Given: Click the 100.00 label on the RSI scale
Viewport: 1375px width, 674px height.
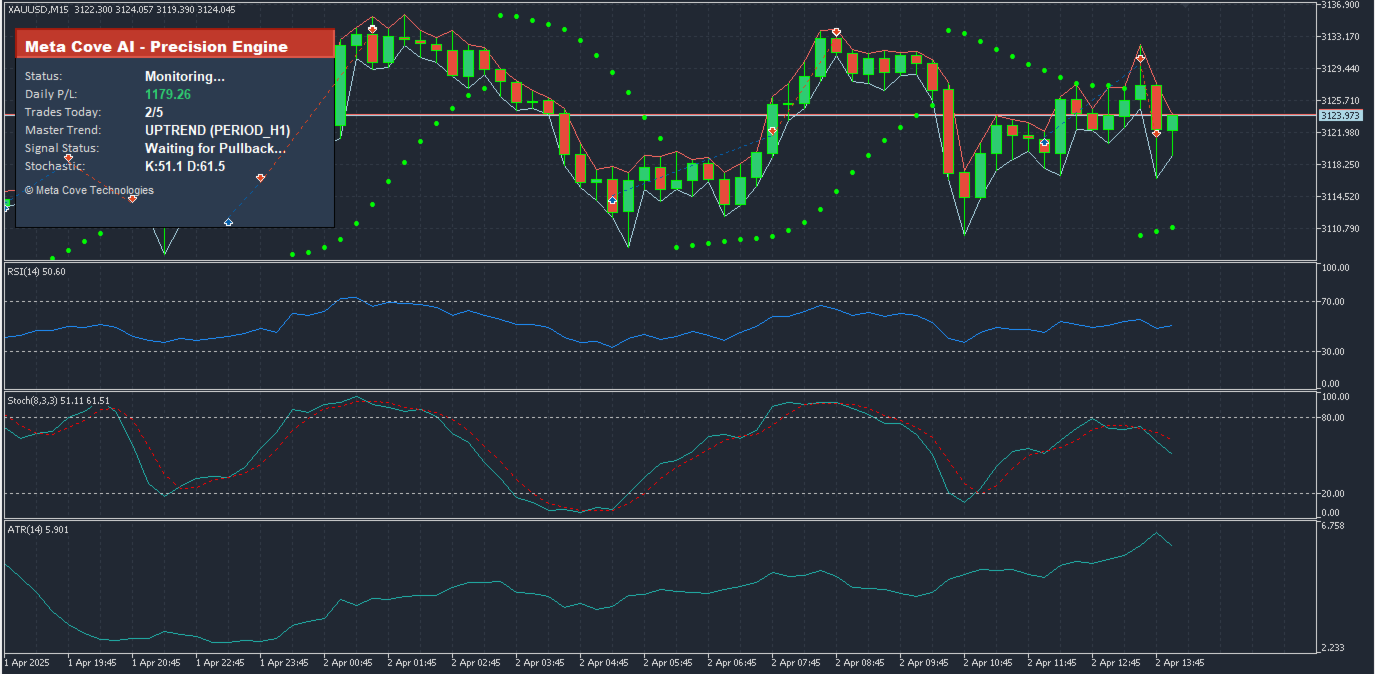Looking at the screenshot, I should (1336, 268).
